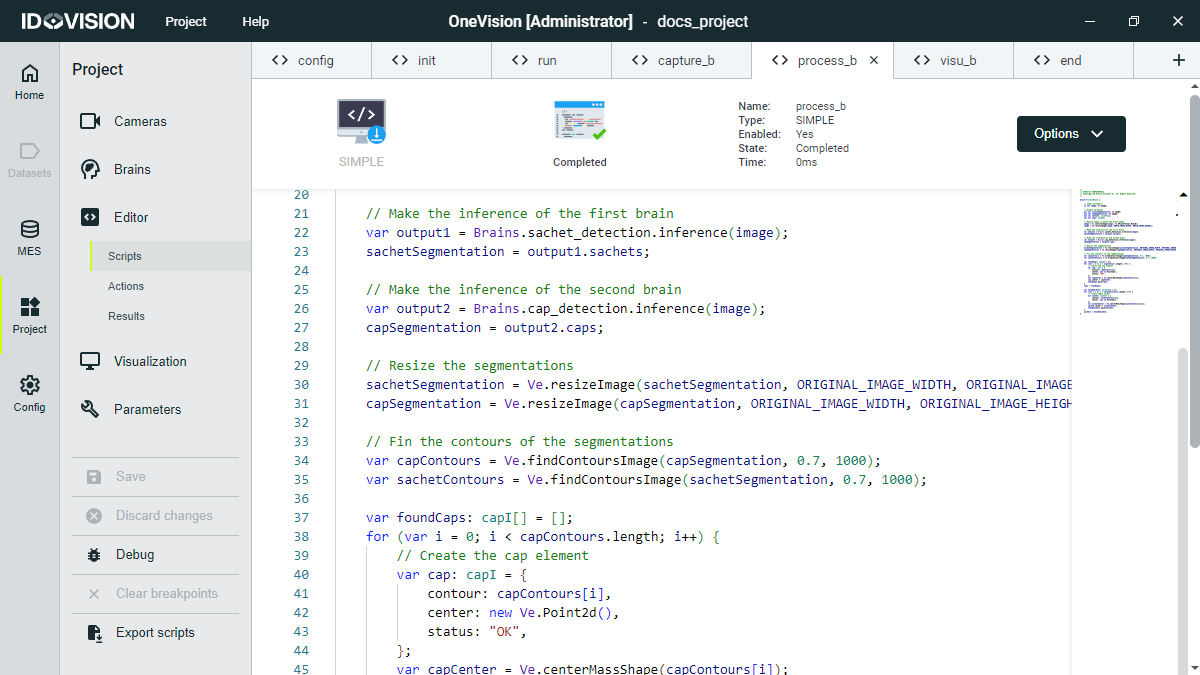This screenshot has height=675, width=1200.
Task: Click the Export scripts icon
Action: point(94,632)
